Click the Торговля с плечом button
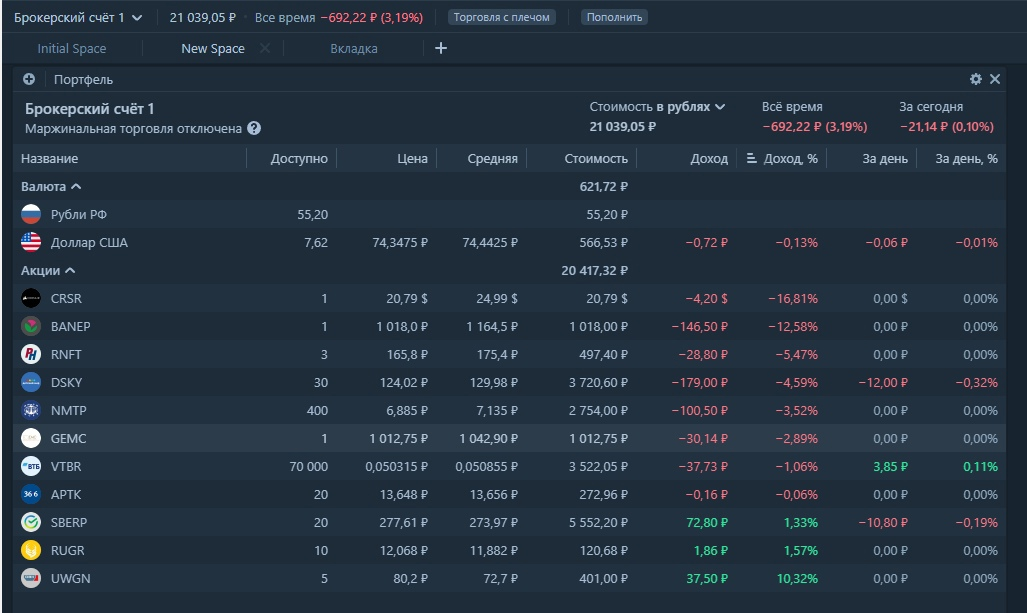The image size is (1027, 613). click(501, 17)
